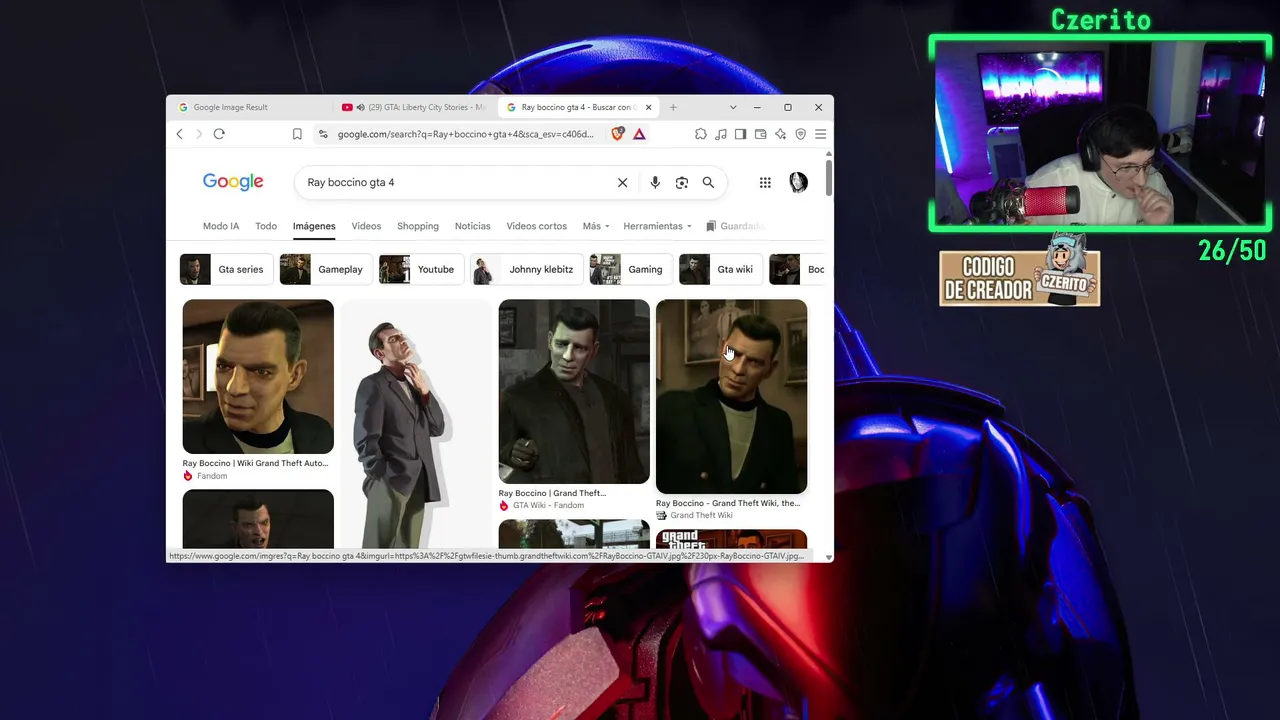Open the VPN shield icon
1280x720 pixels.
[800, 134]
